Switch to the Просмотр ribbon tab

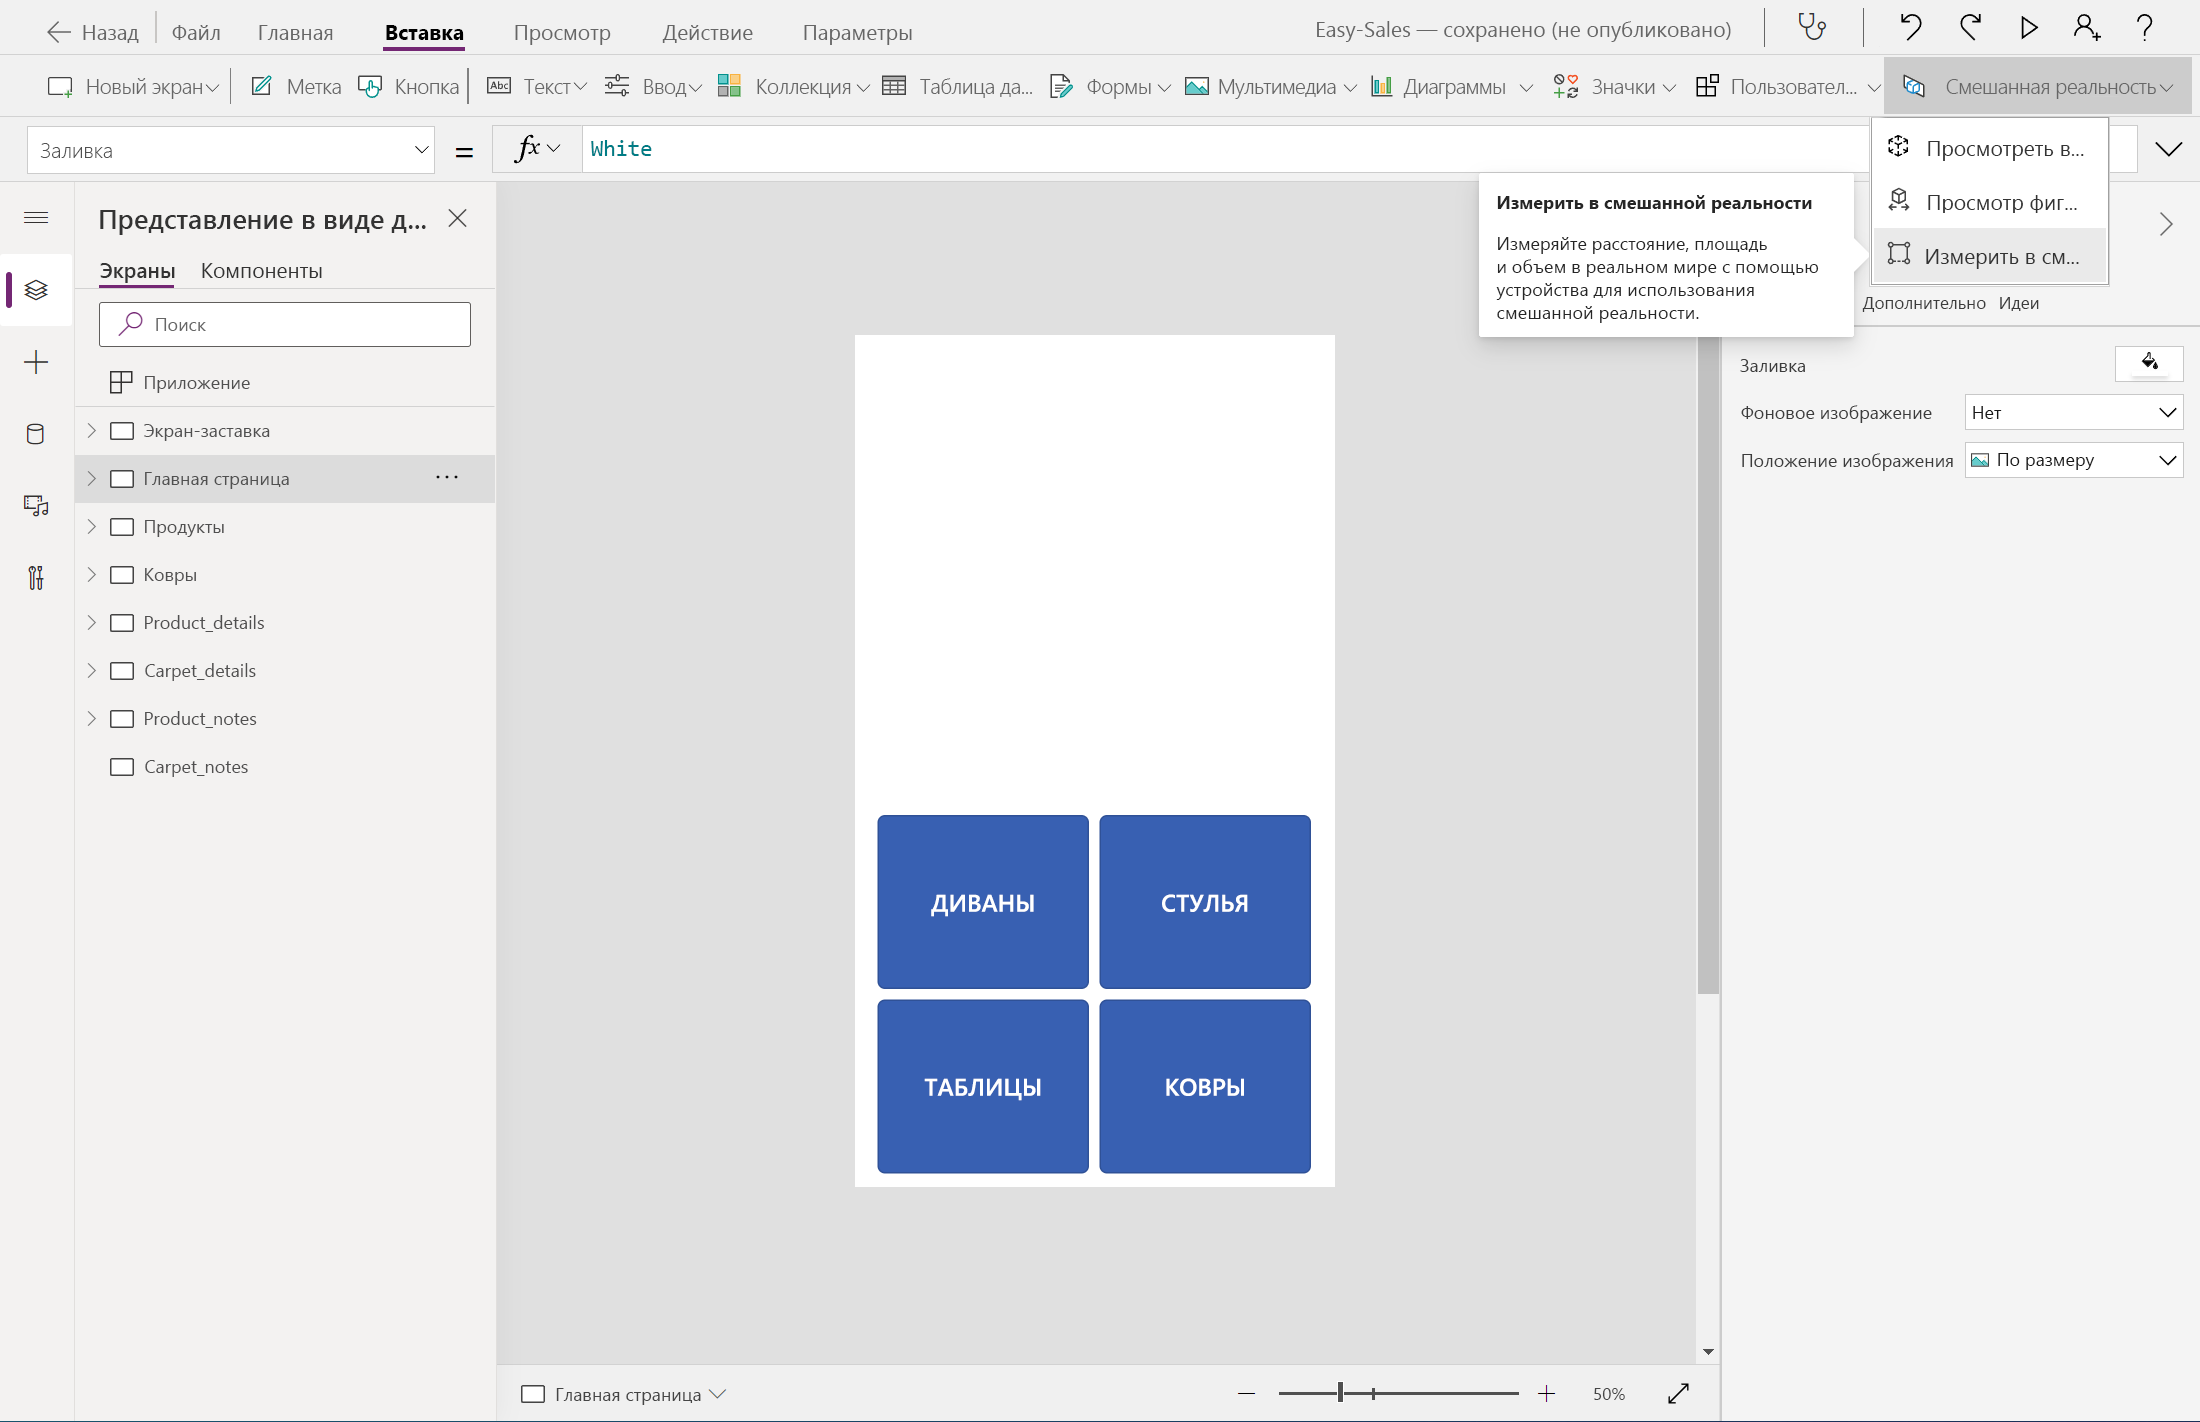[x=562, y=32]
